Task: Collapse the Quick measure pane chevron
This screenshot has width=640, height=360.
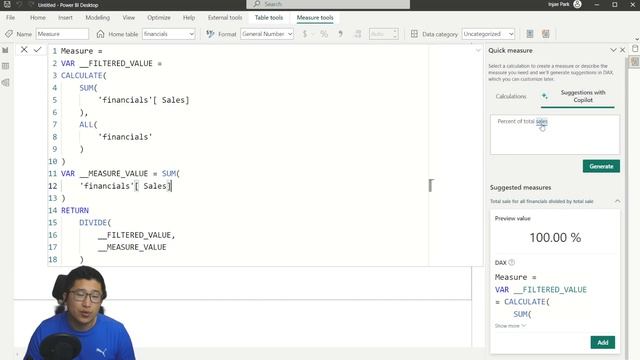Action: [x=613, y=50]
